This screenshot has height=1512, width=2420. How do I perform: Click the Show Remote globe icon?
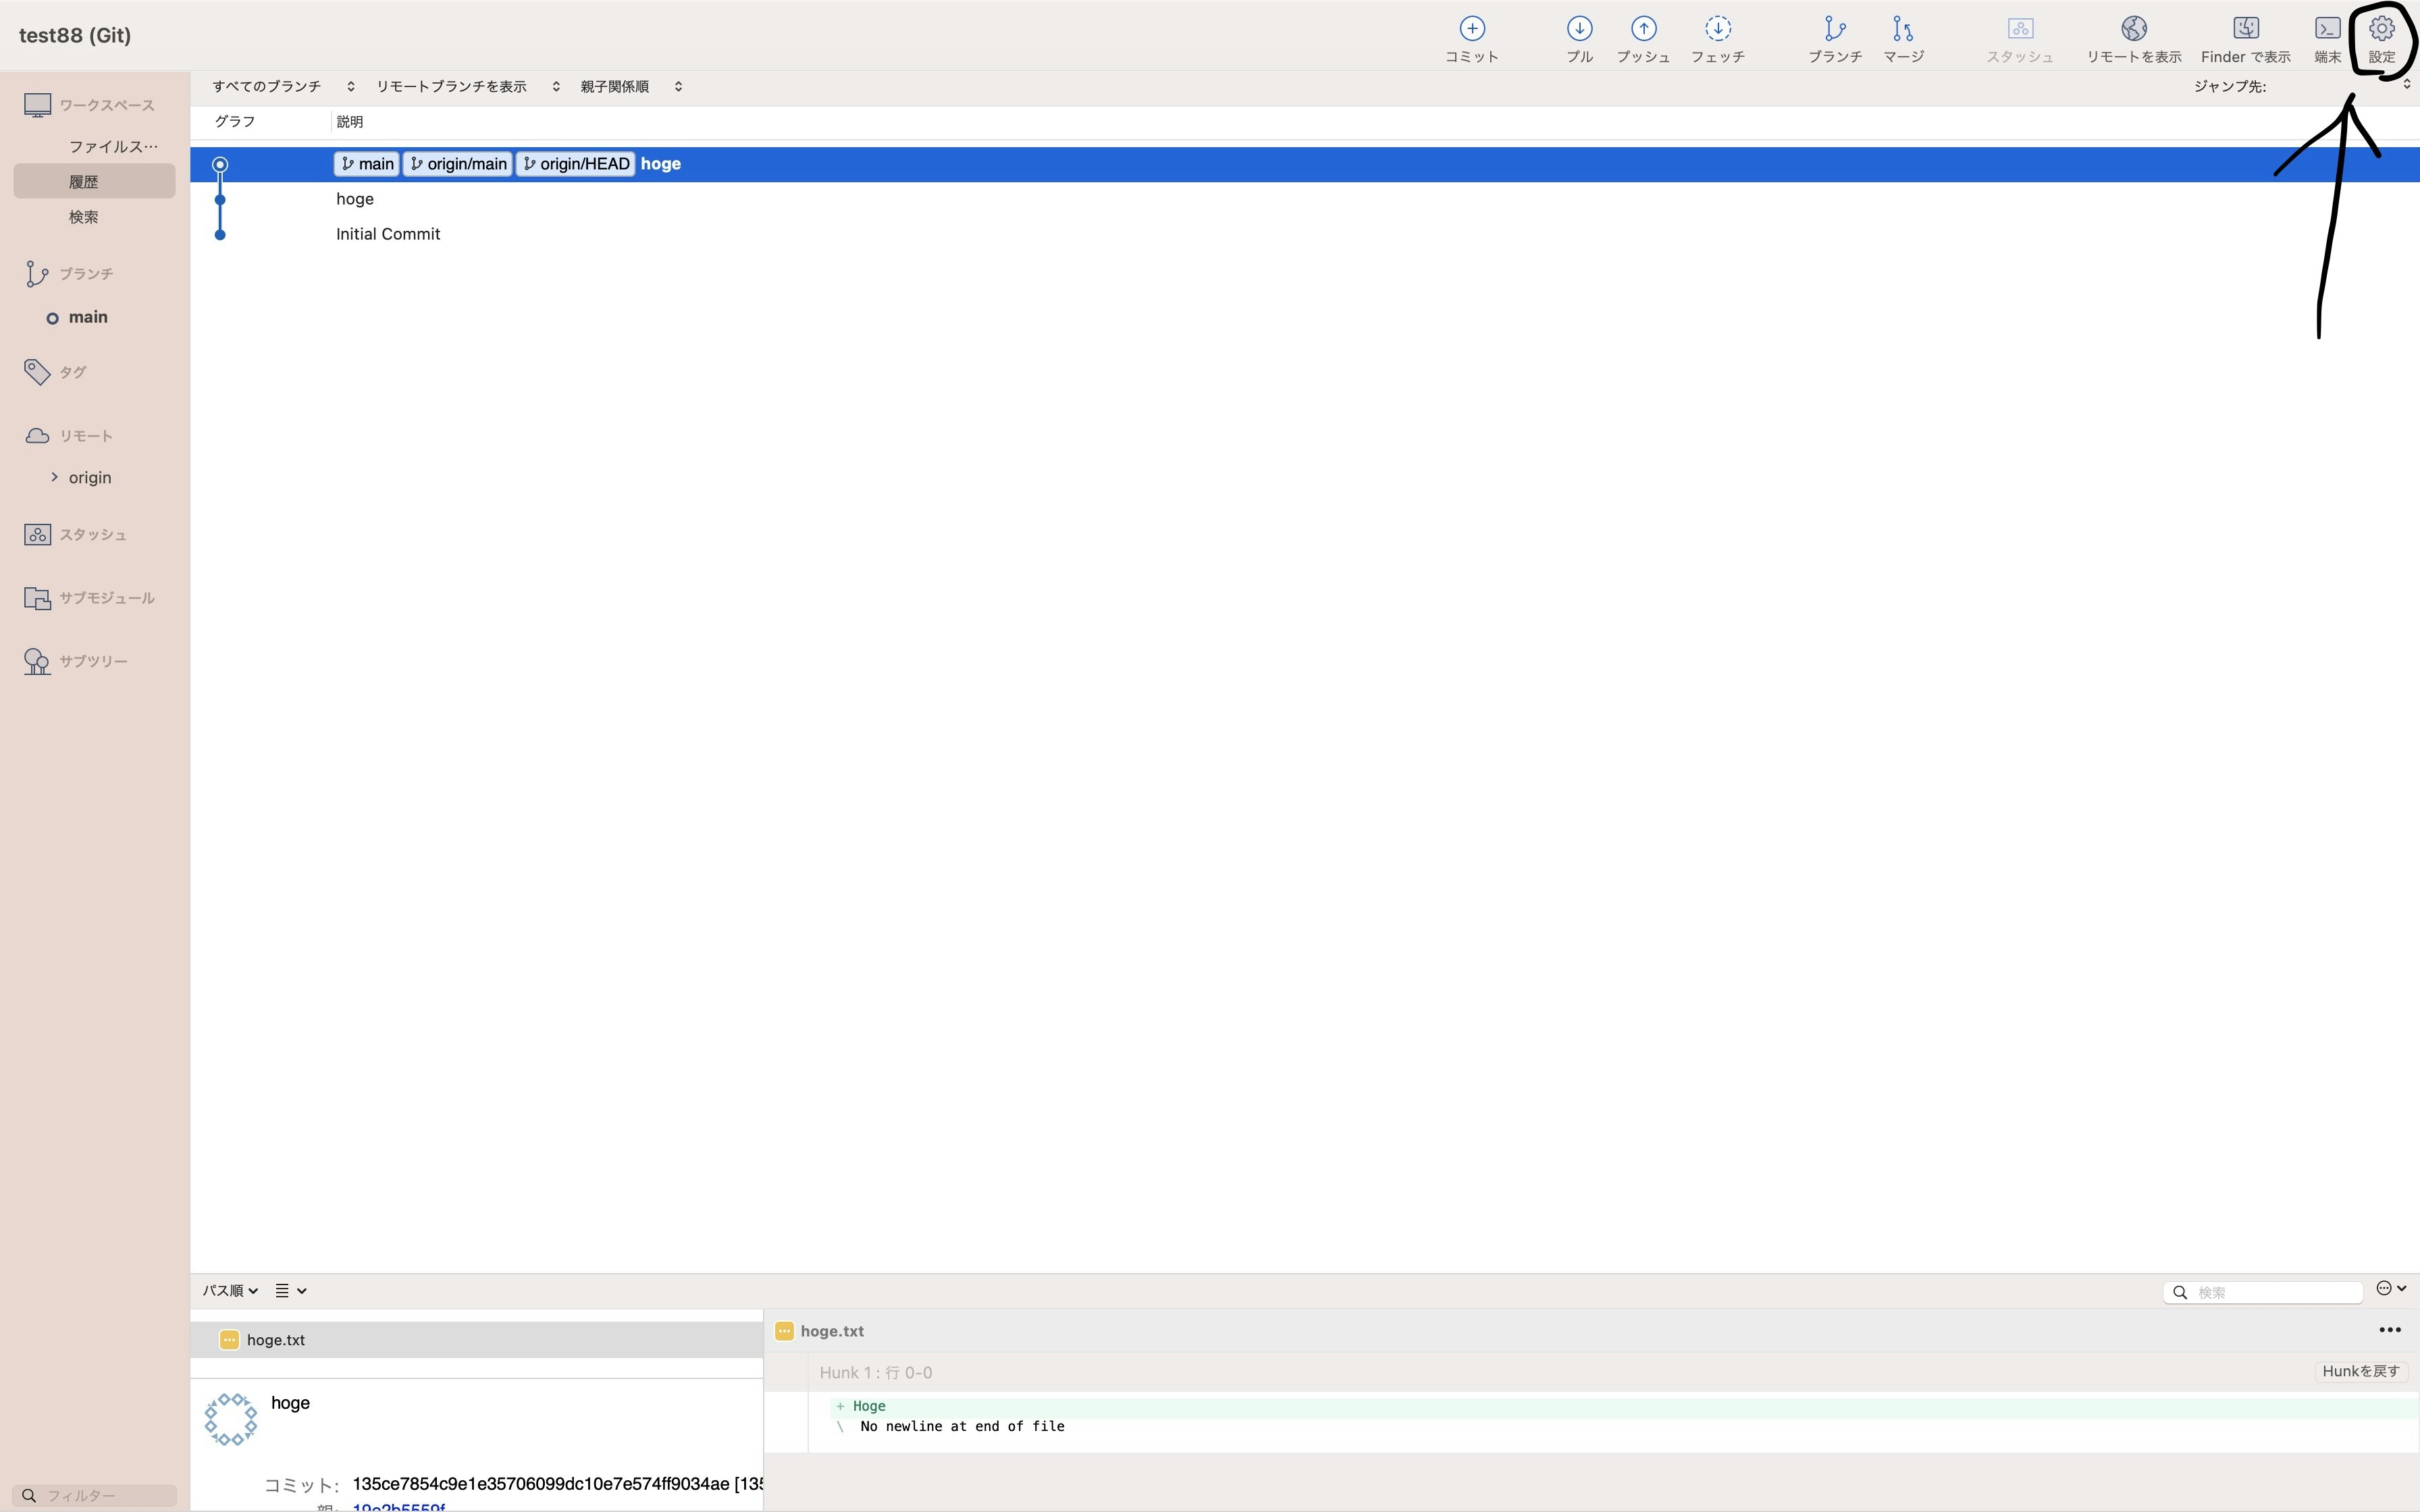click(x=2133, y=30)
